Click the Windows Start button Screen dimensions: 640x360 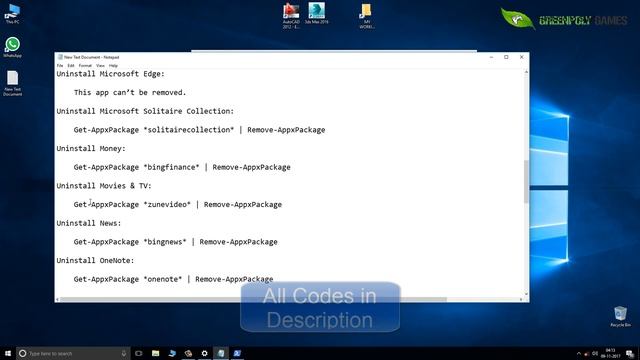click(x=8, y=353)
